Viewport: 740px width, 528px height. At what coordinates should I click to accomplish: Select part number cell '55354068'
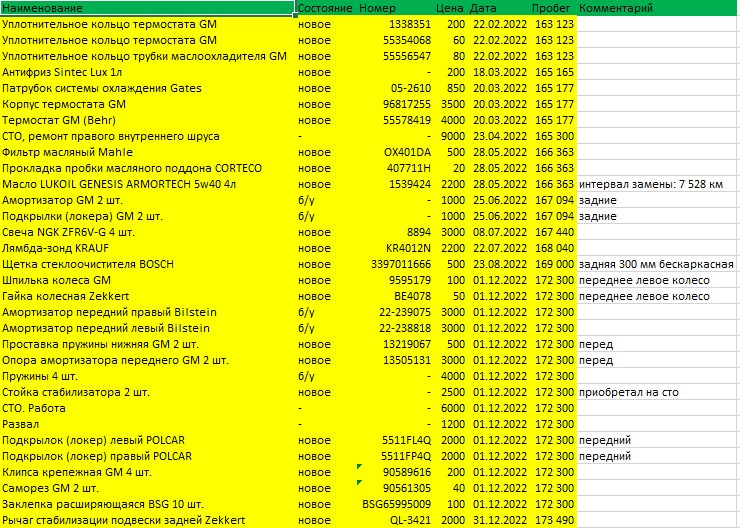tap(395, 40)
